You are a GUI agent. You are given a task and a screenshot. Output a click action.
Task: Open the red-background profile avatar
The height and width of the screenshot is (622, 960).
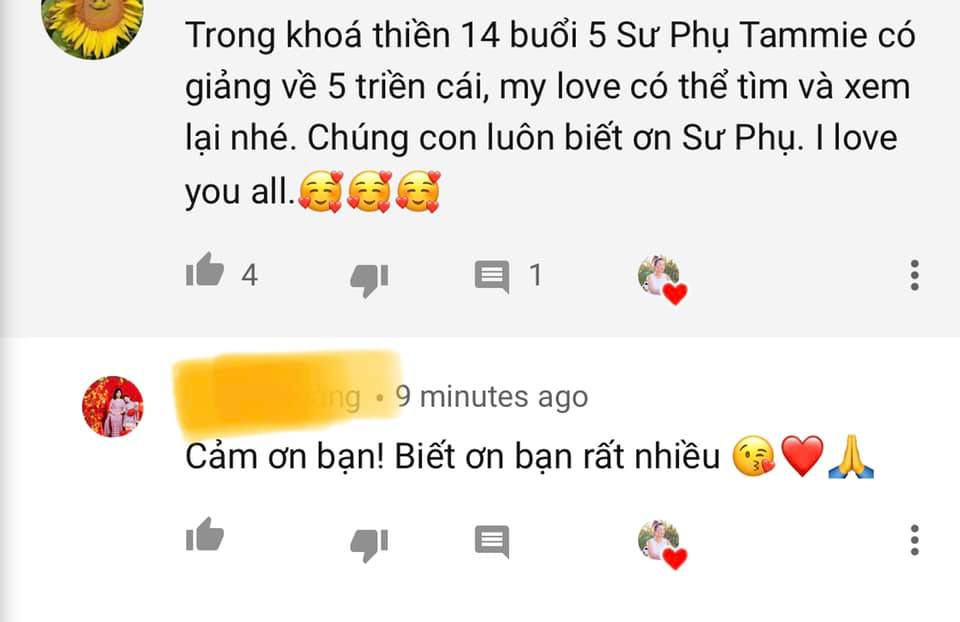[x=113, y=407]
